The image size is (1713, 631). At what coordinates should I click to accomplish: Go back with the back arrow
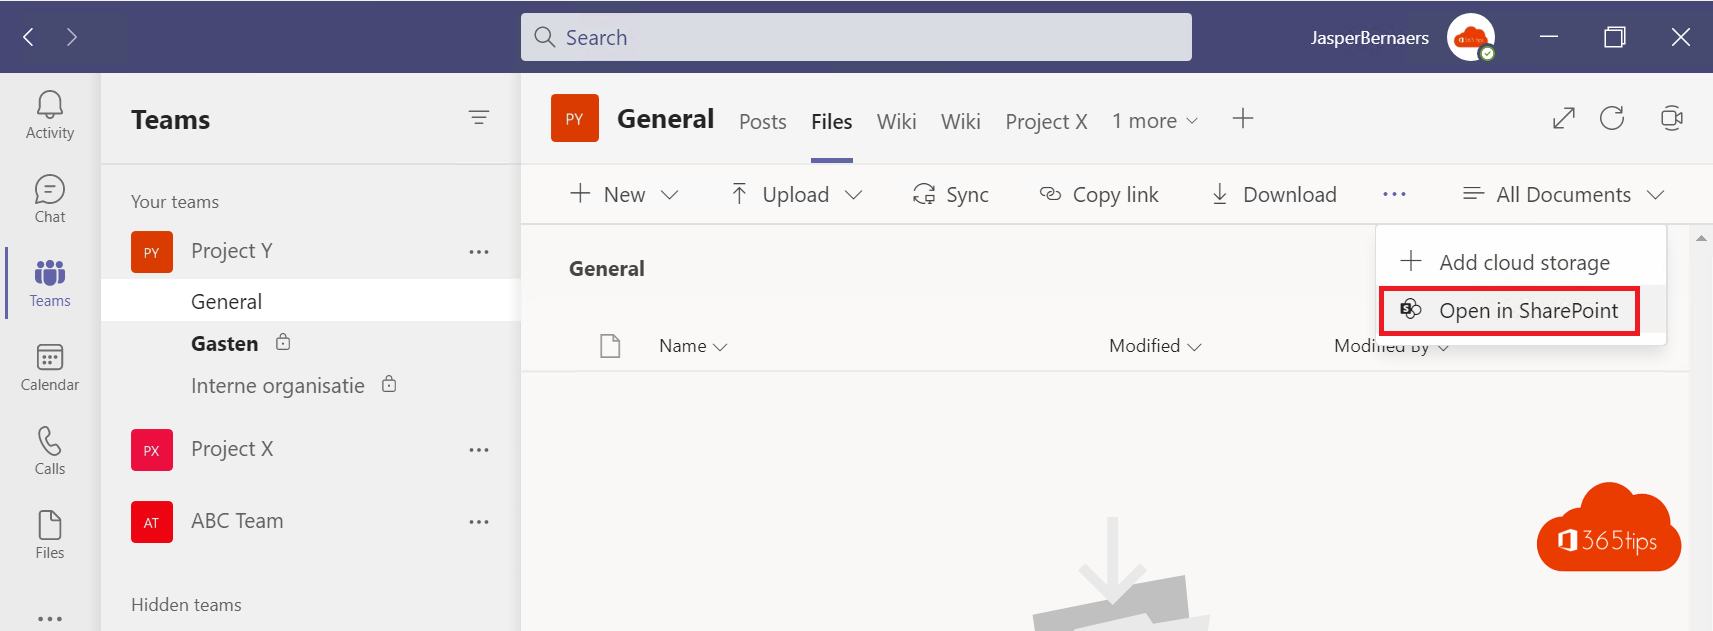pos(28,37)
